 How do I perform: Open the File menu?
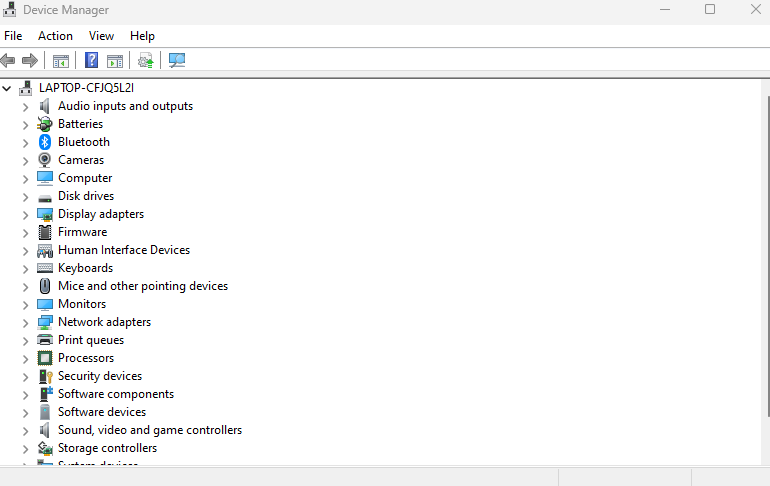pyautogui.click(x=13, y=36)
